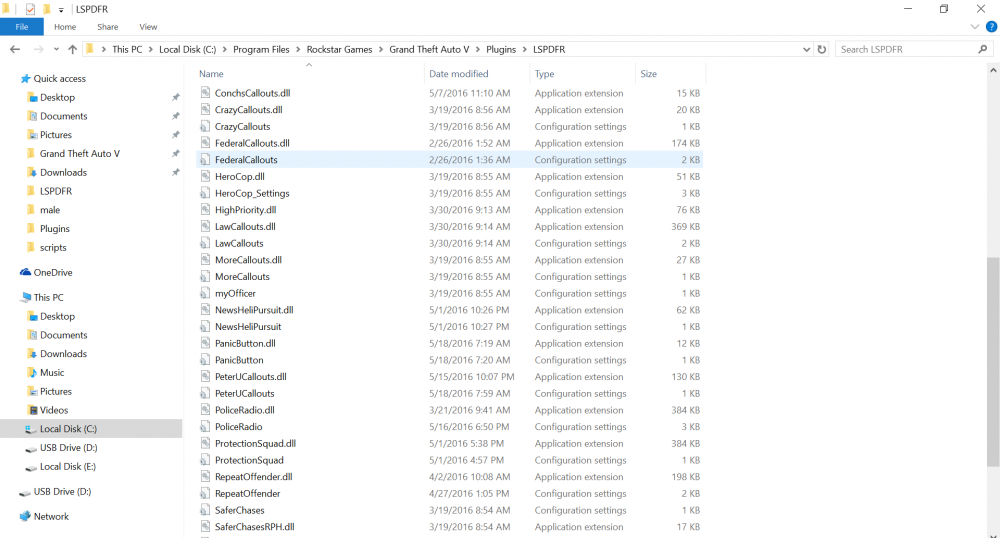
Task: Open the File menu
Action: tap(22, 27)
